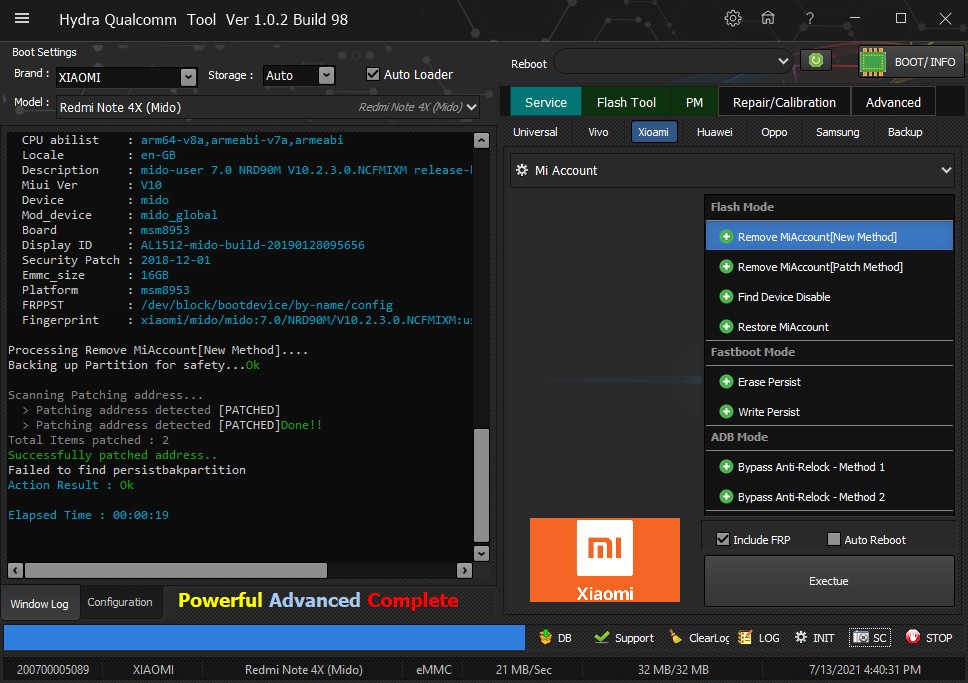Open the LOG icon
The width and height of the screenshot is (968, 683).
pos(745,637)
